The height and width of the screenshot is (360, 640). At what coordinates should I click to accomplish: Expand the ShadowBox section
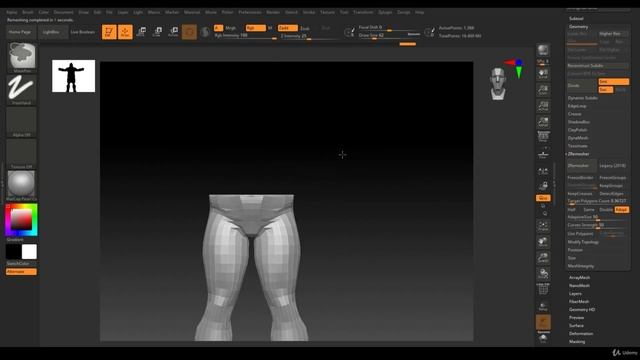coord(578,122)
